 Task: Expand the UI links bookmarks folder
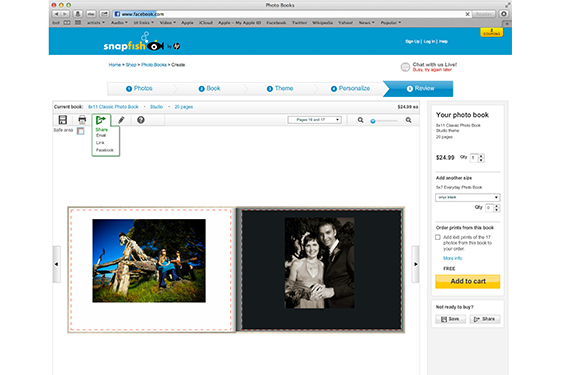144,23
